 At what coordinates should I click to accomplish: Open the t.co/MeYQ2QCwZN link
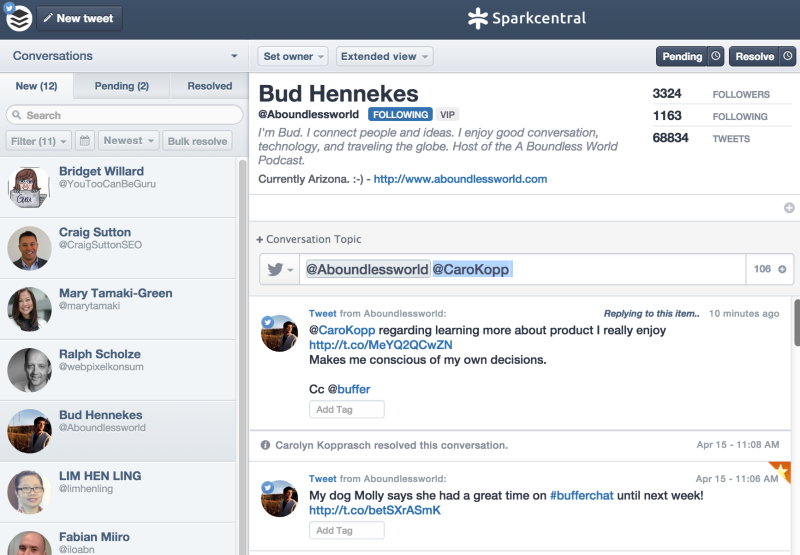(381, 345)
